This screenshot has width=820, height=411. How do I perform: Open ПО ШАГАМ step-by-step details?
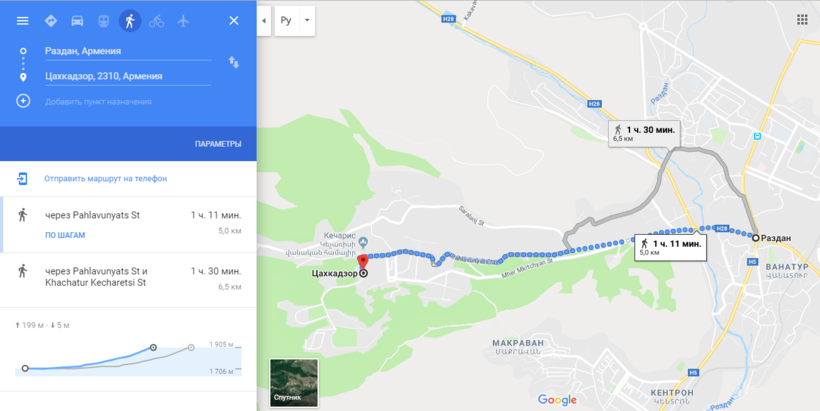pos(65,235)
